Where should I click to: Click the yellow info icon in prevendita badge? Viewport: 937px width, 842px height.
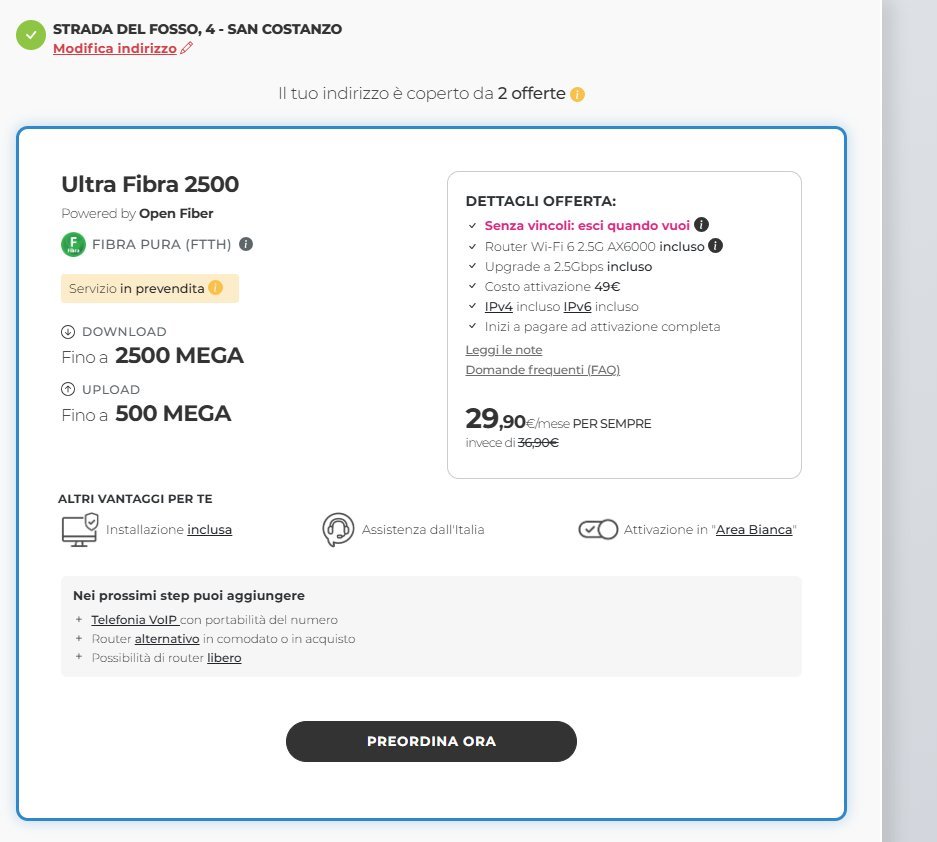215,289
